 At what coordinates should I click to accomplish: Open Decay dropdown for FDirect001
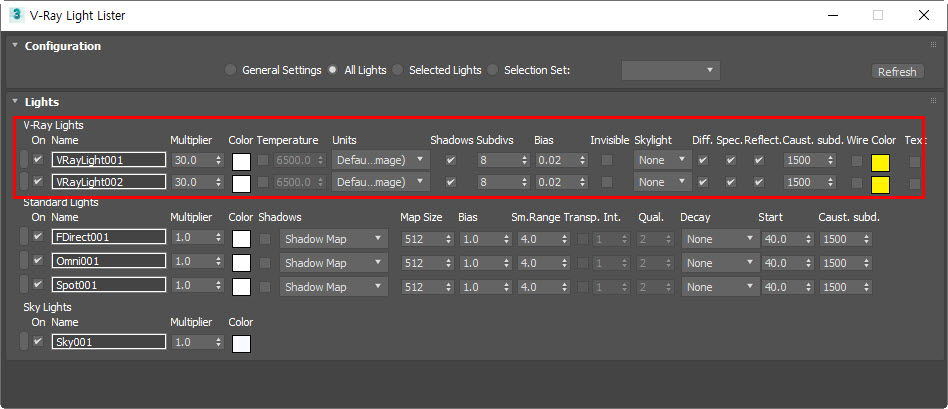click(x=719, y=239)
